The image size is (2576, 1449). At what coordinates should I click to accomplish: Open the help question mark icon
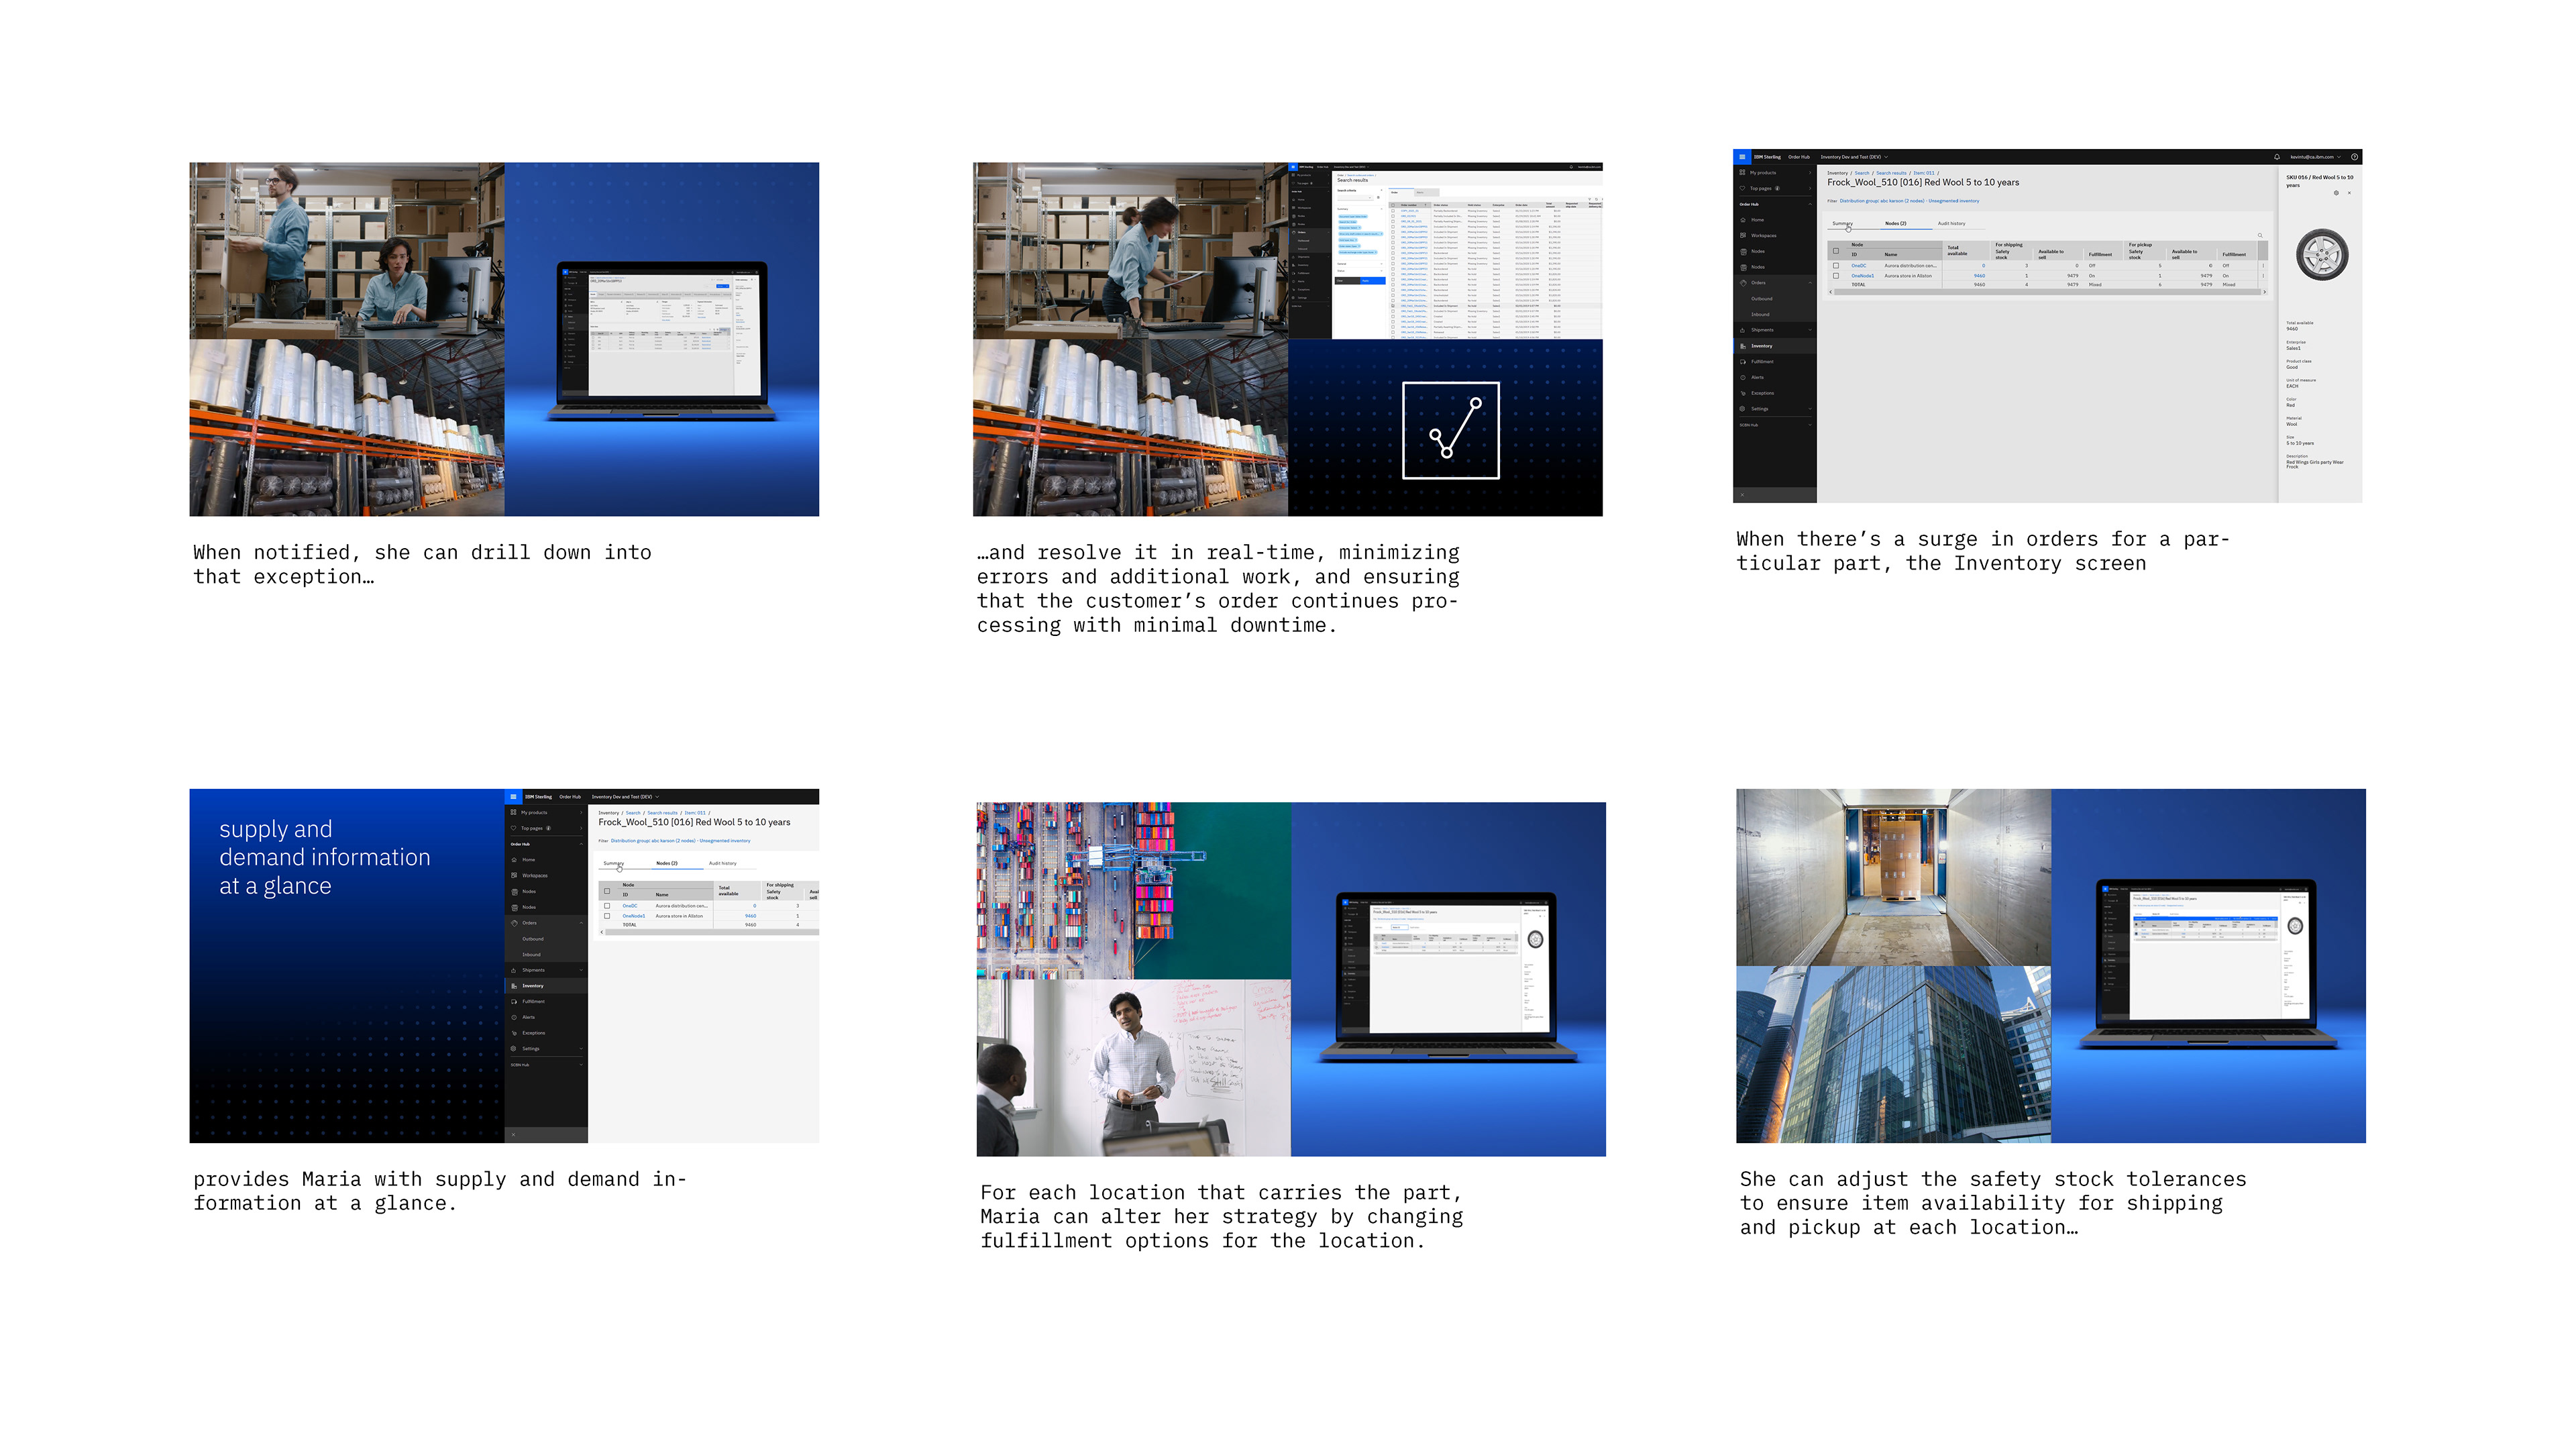pos(2354,157)
